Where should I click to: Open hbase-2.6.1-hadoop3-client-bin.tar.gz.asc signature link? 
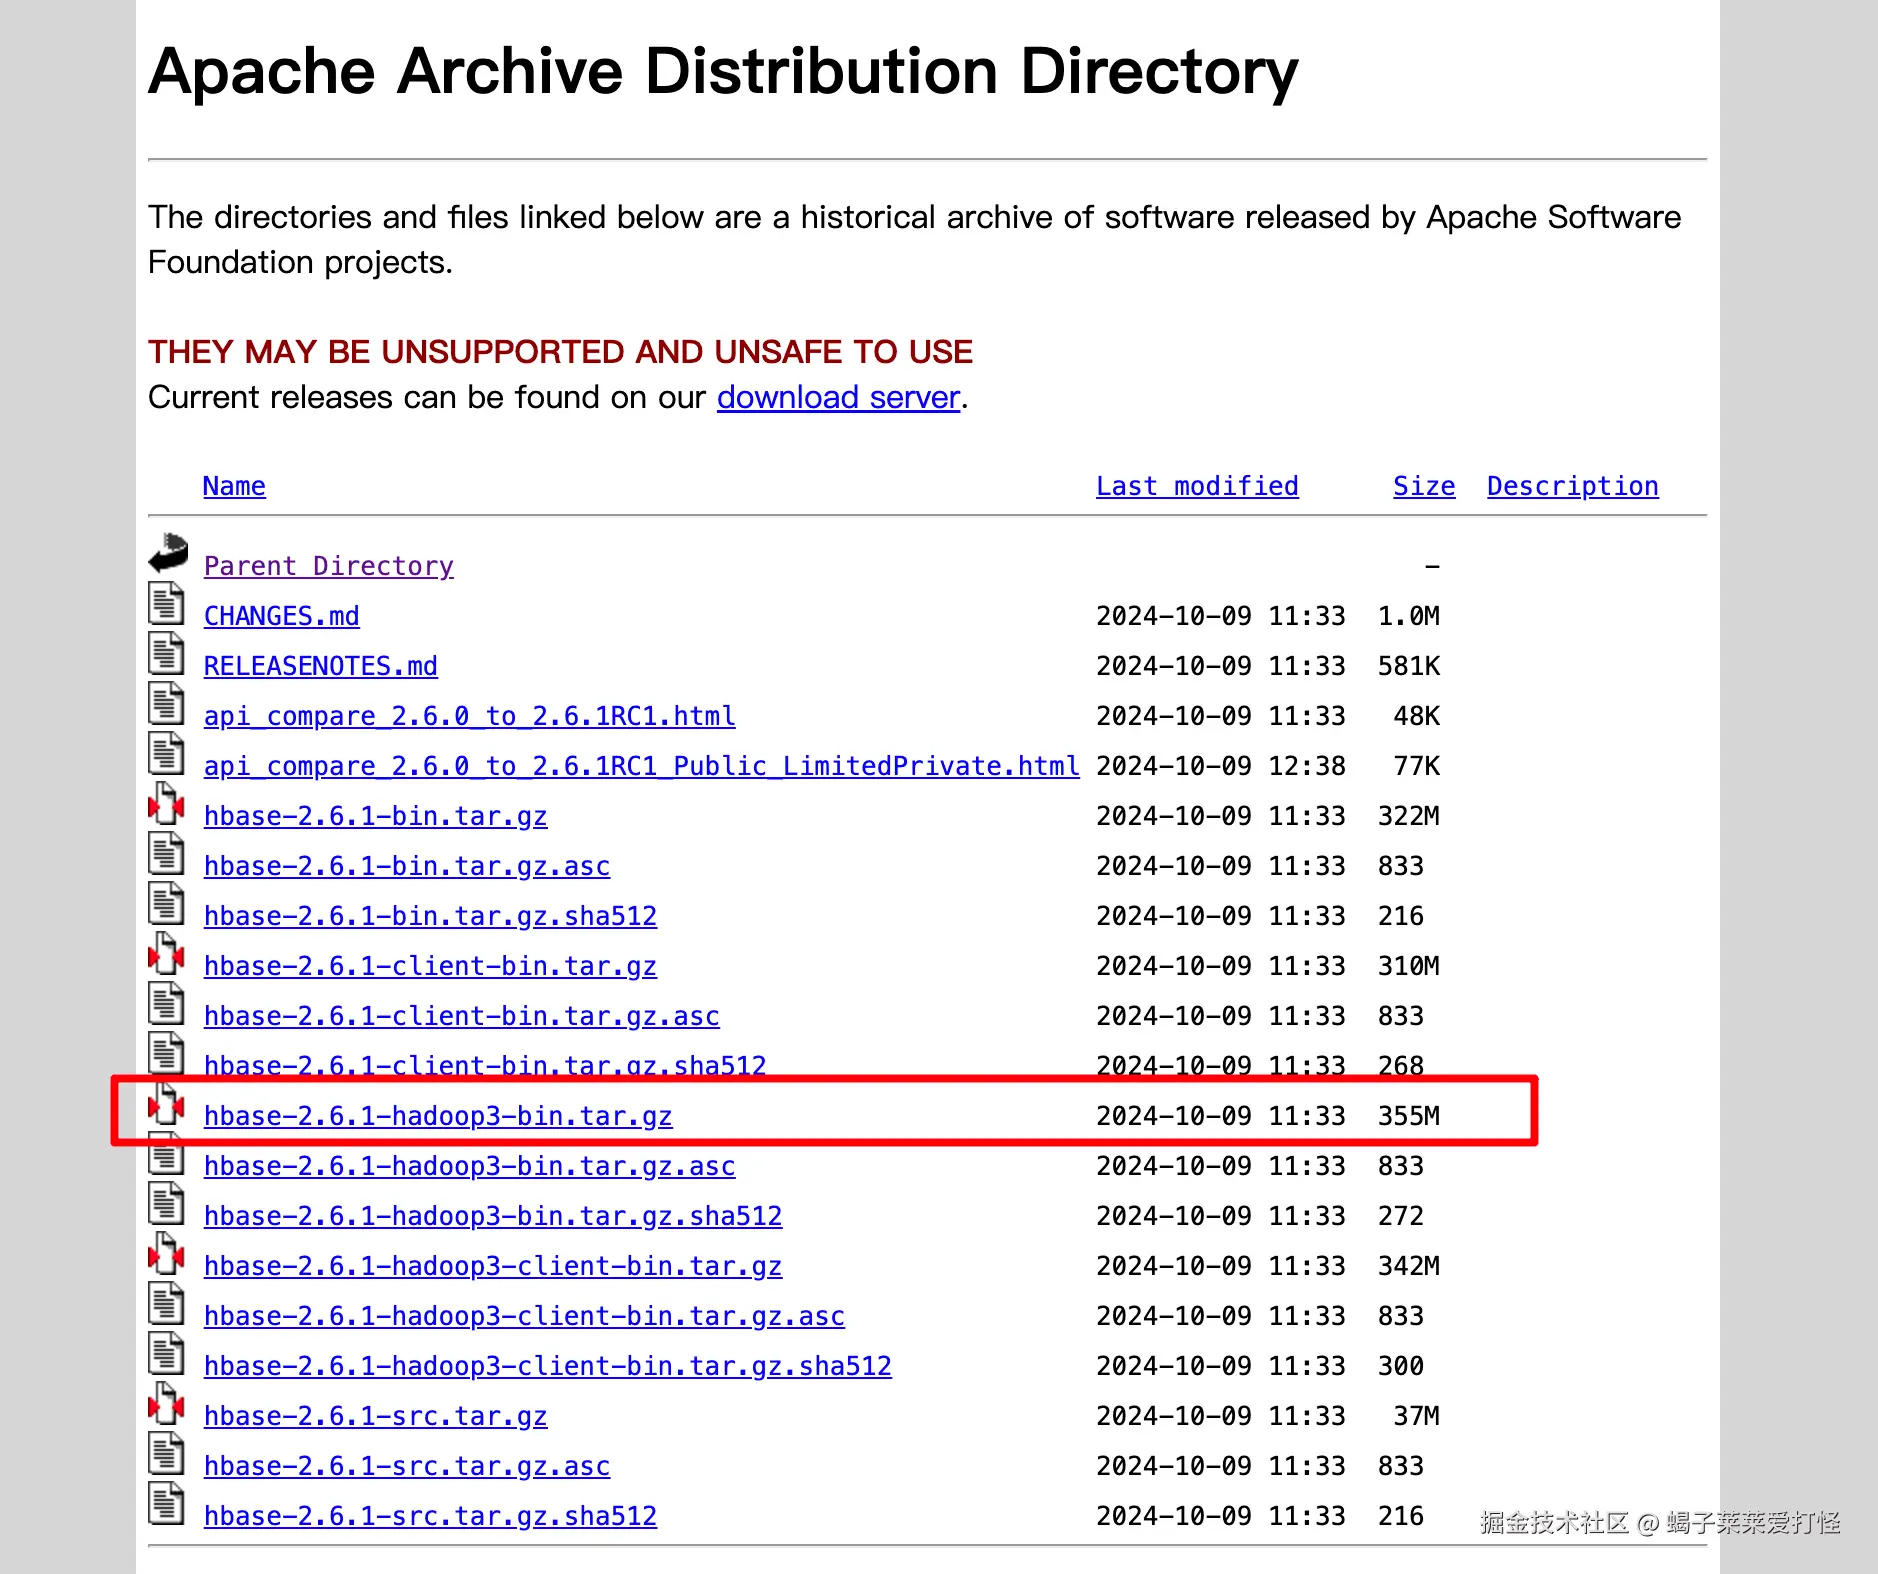(524, 1316)
